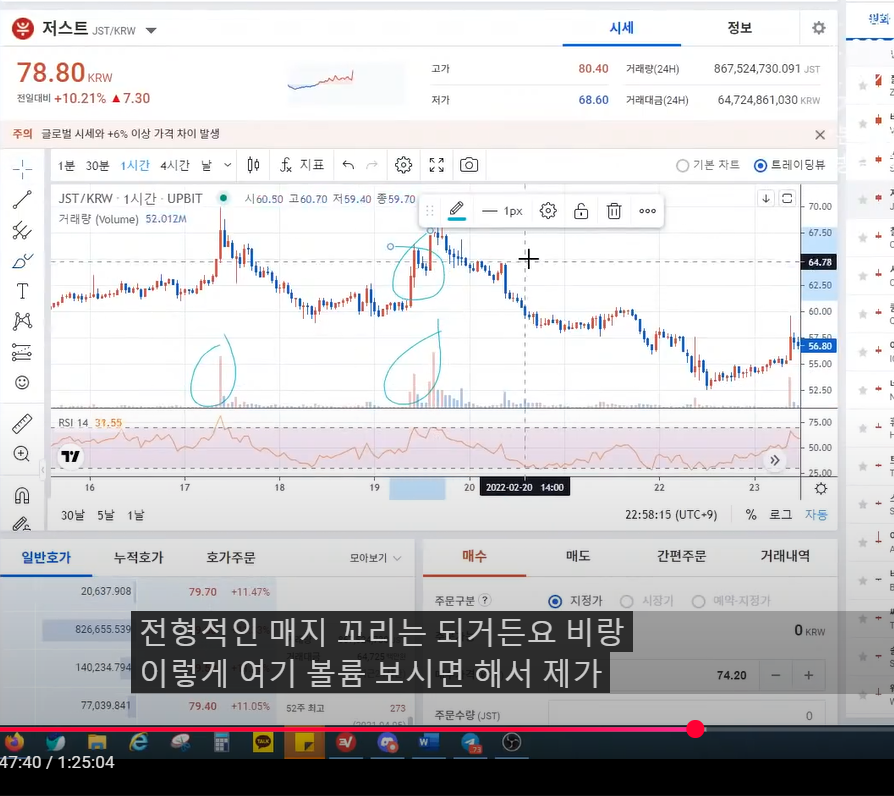
Task: Open chart settings gear in toolbar
Action: [404, 165]
